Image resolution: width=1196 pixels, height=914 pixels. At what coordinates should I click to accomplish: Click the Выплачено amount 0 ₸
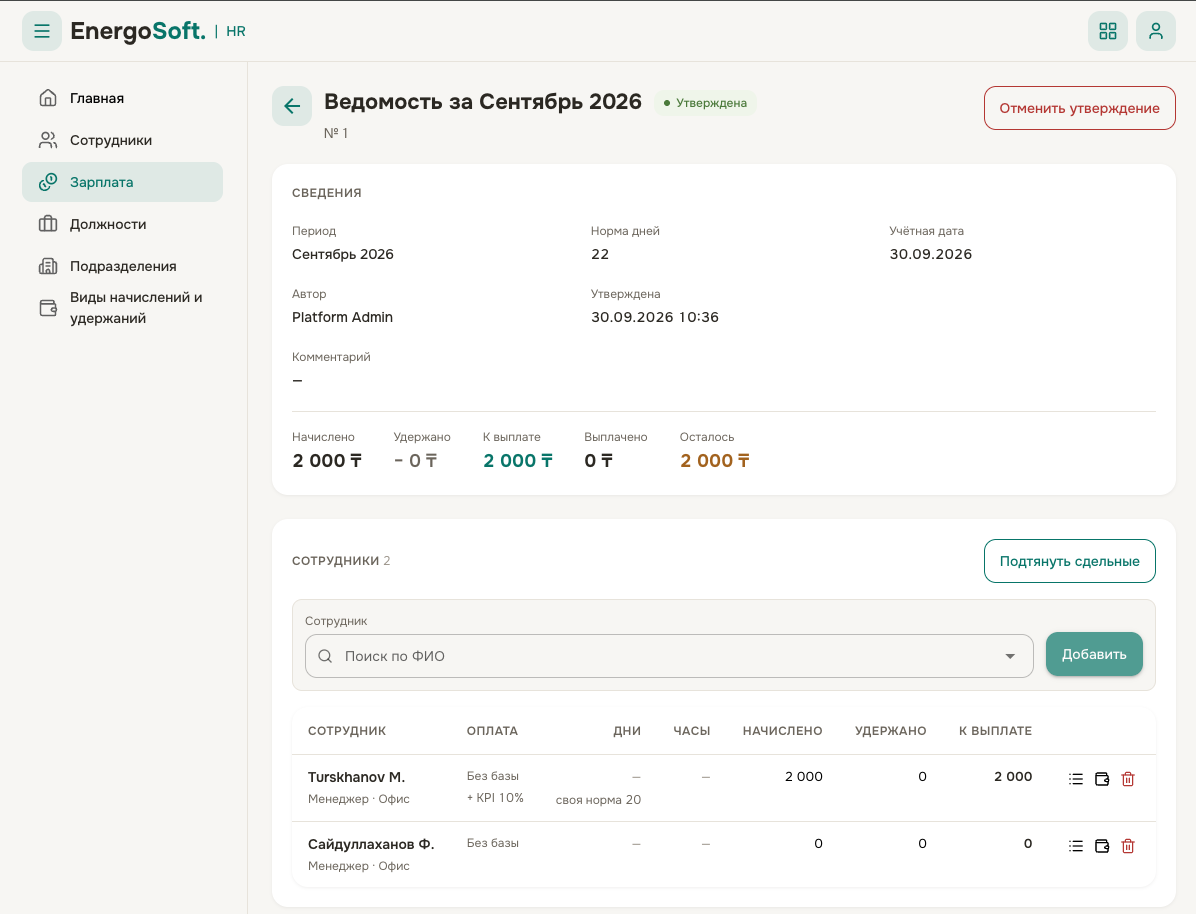click(x=599, y=461)
